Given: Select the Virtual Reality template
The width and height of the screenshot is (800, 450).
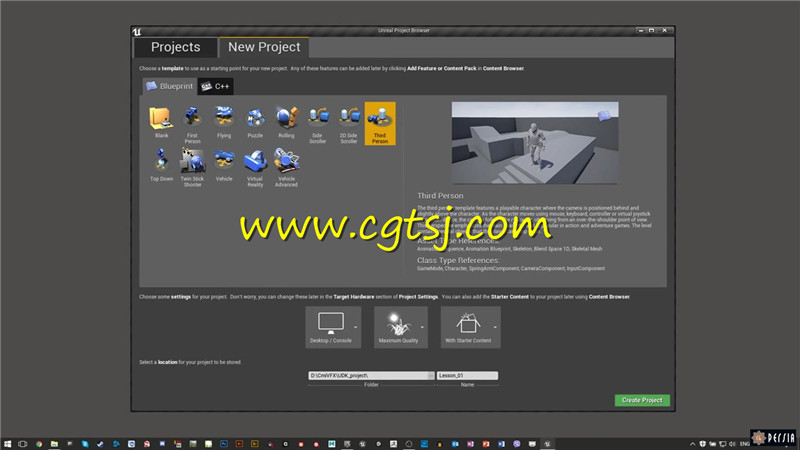Looking at the screenshot, I should click(255, 167).
